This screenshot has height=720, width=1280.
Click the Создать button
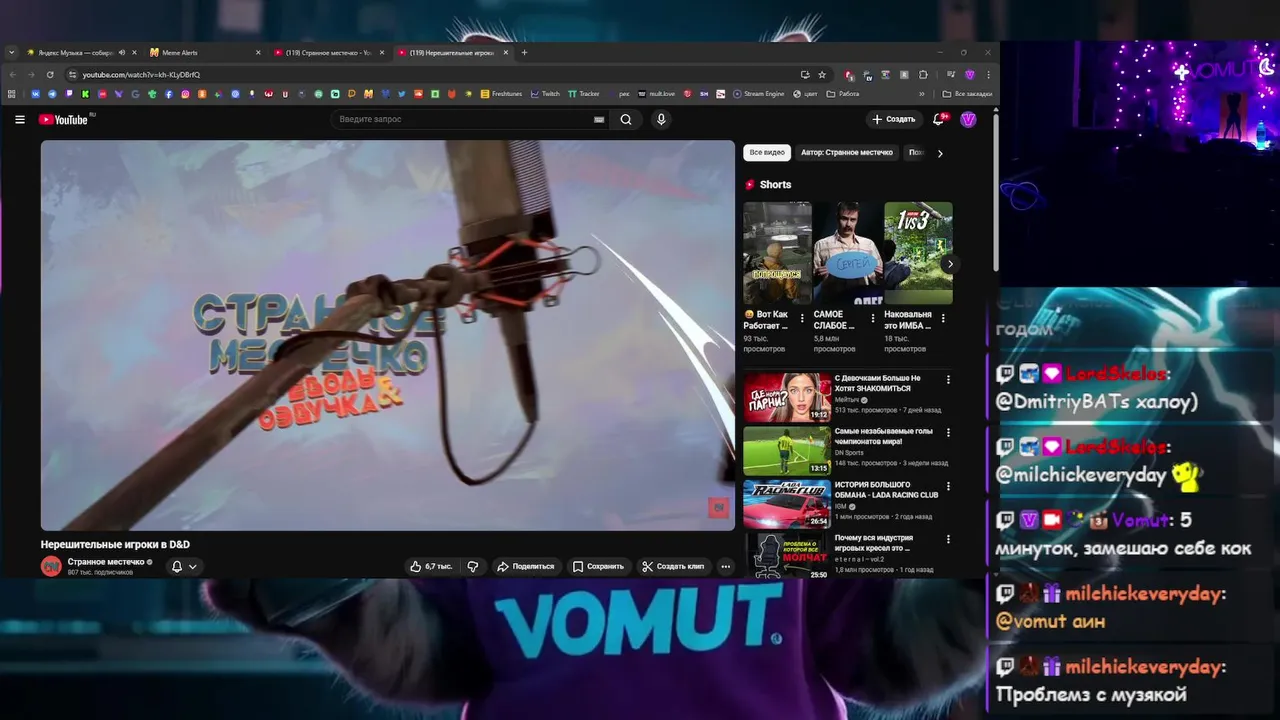893,119
